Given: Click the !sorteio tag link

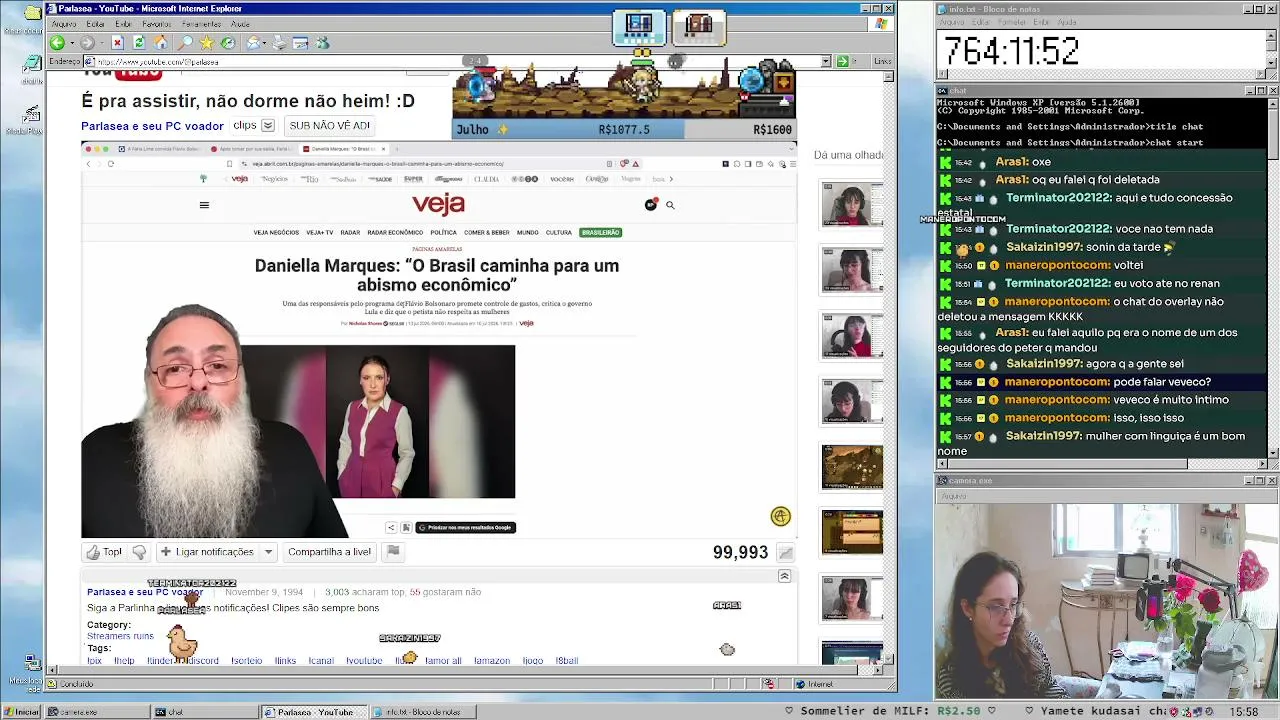Looking at the screenshot, I should pyautogui.click(x=246, y=661).
